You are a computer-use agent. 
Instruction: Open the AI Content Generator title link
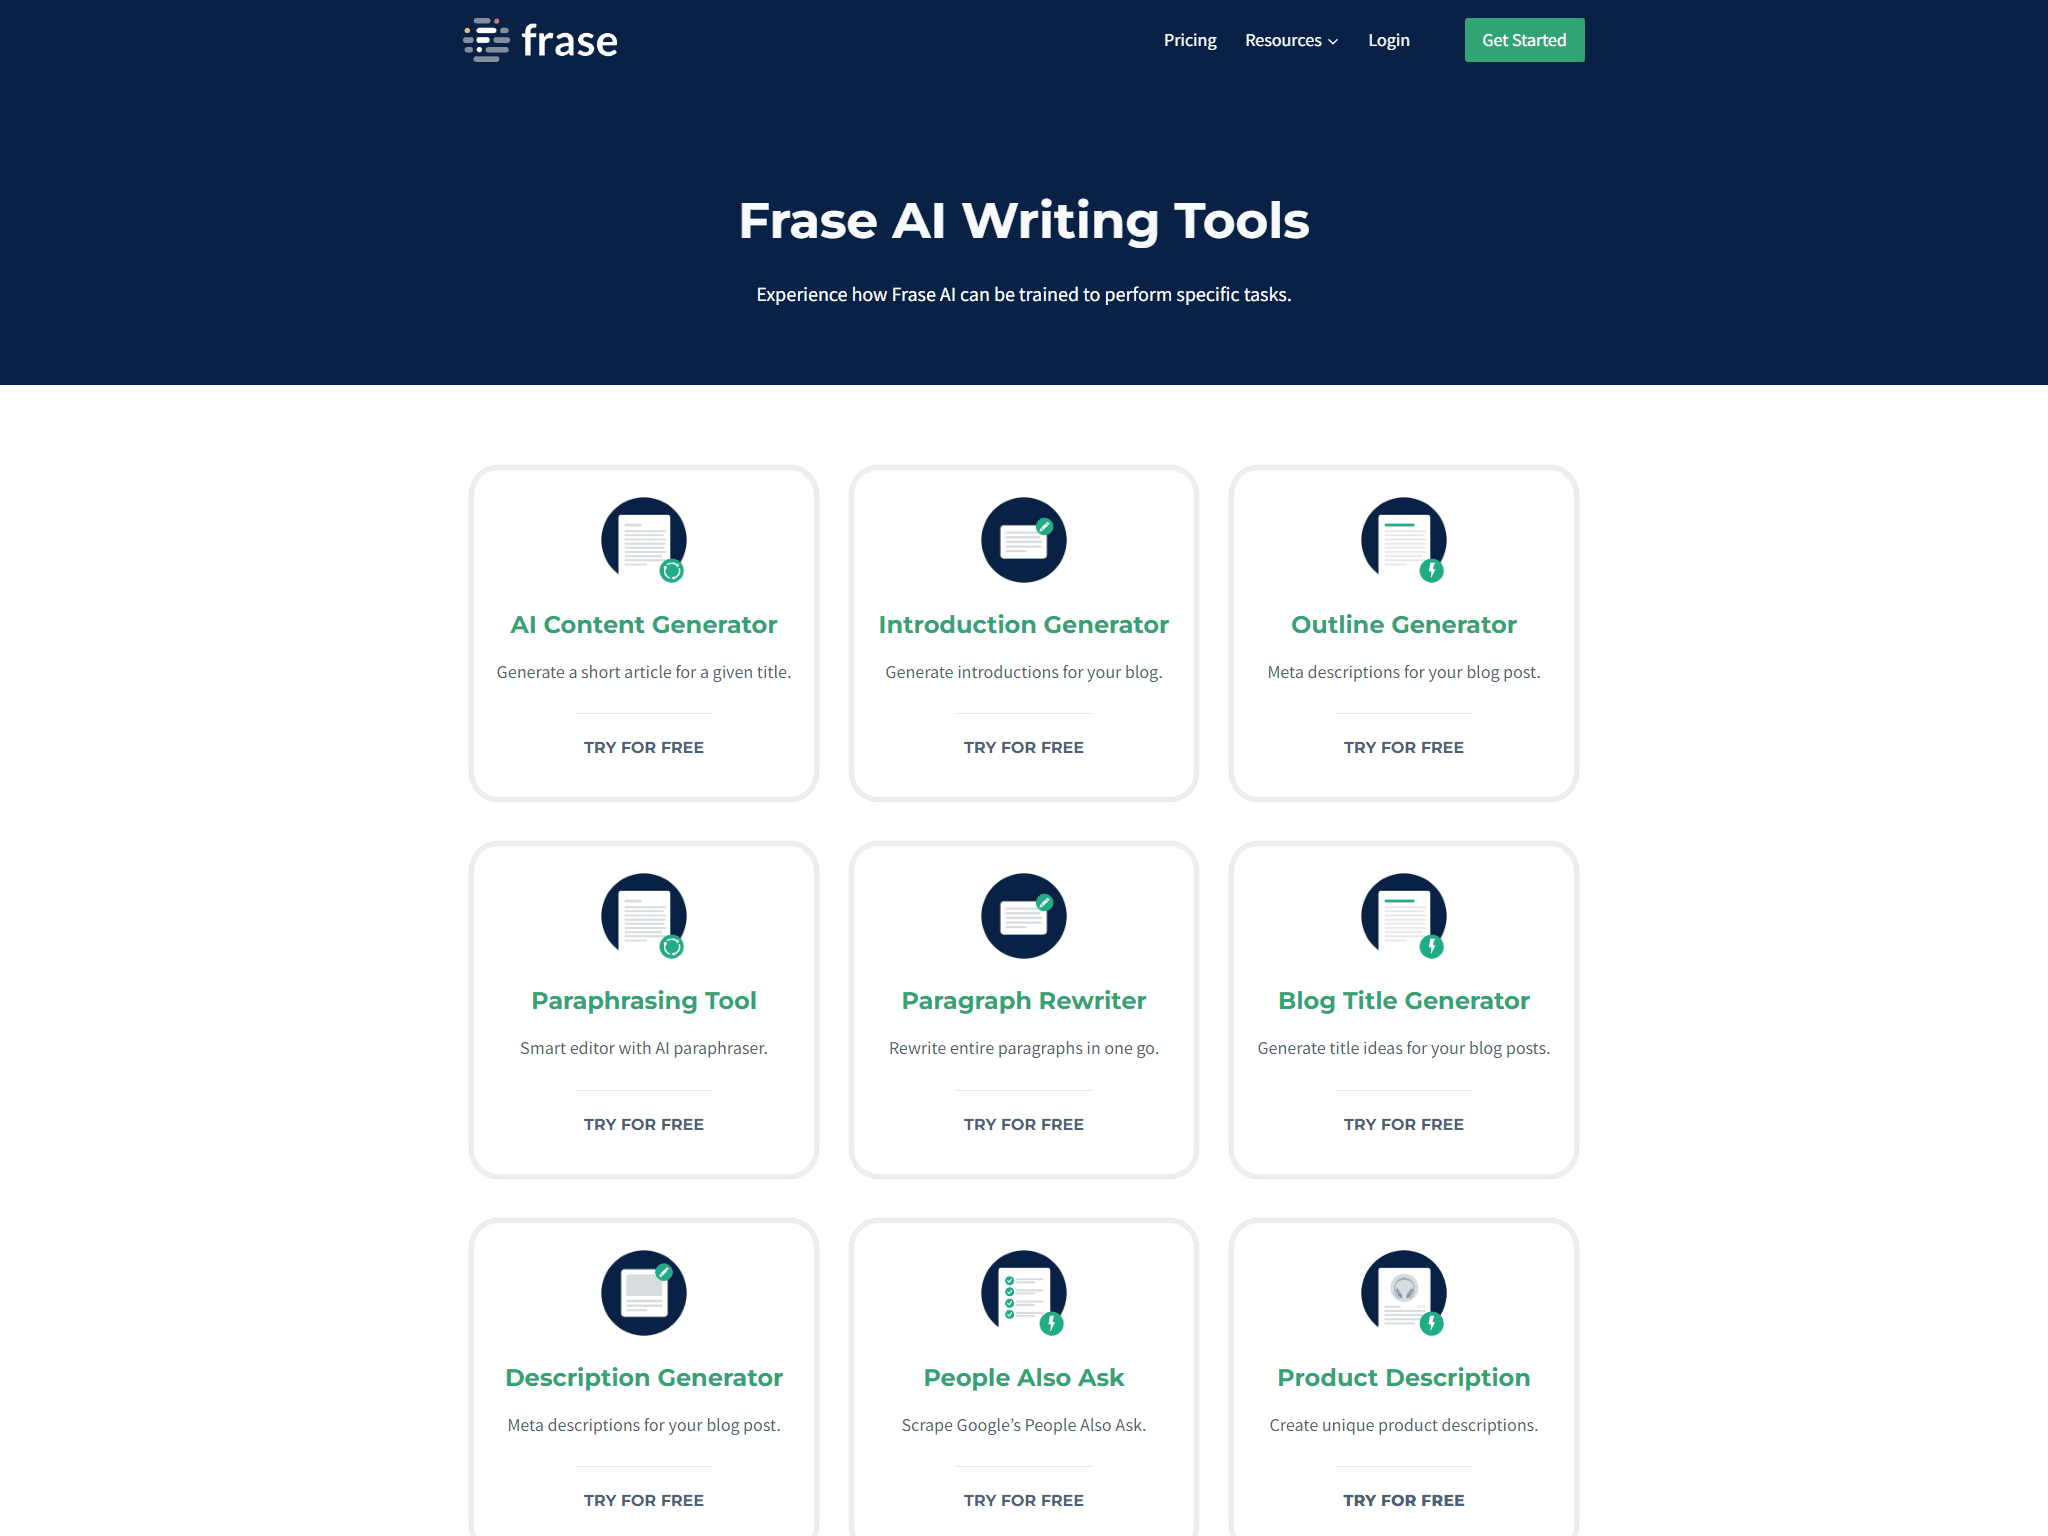click(x=644, y=625)
